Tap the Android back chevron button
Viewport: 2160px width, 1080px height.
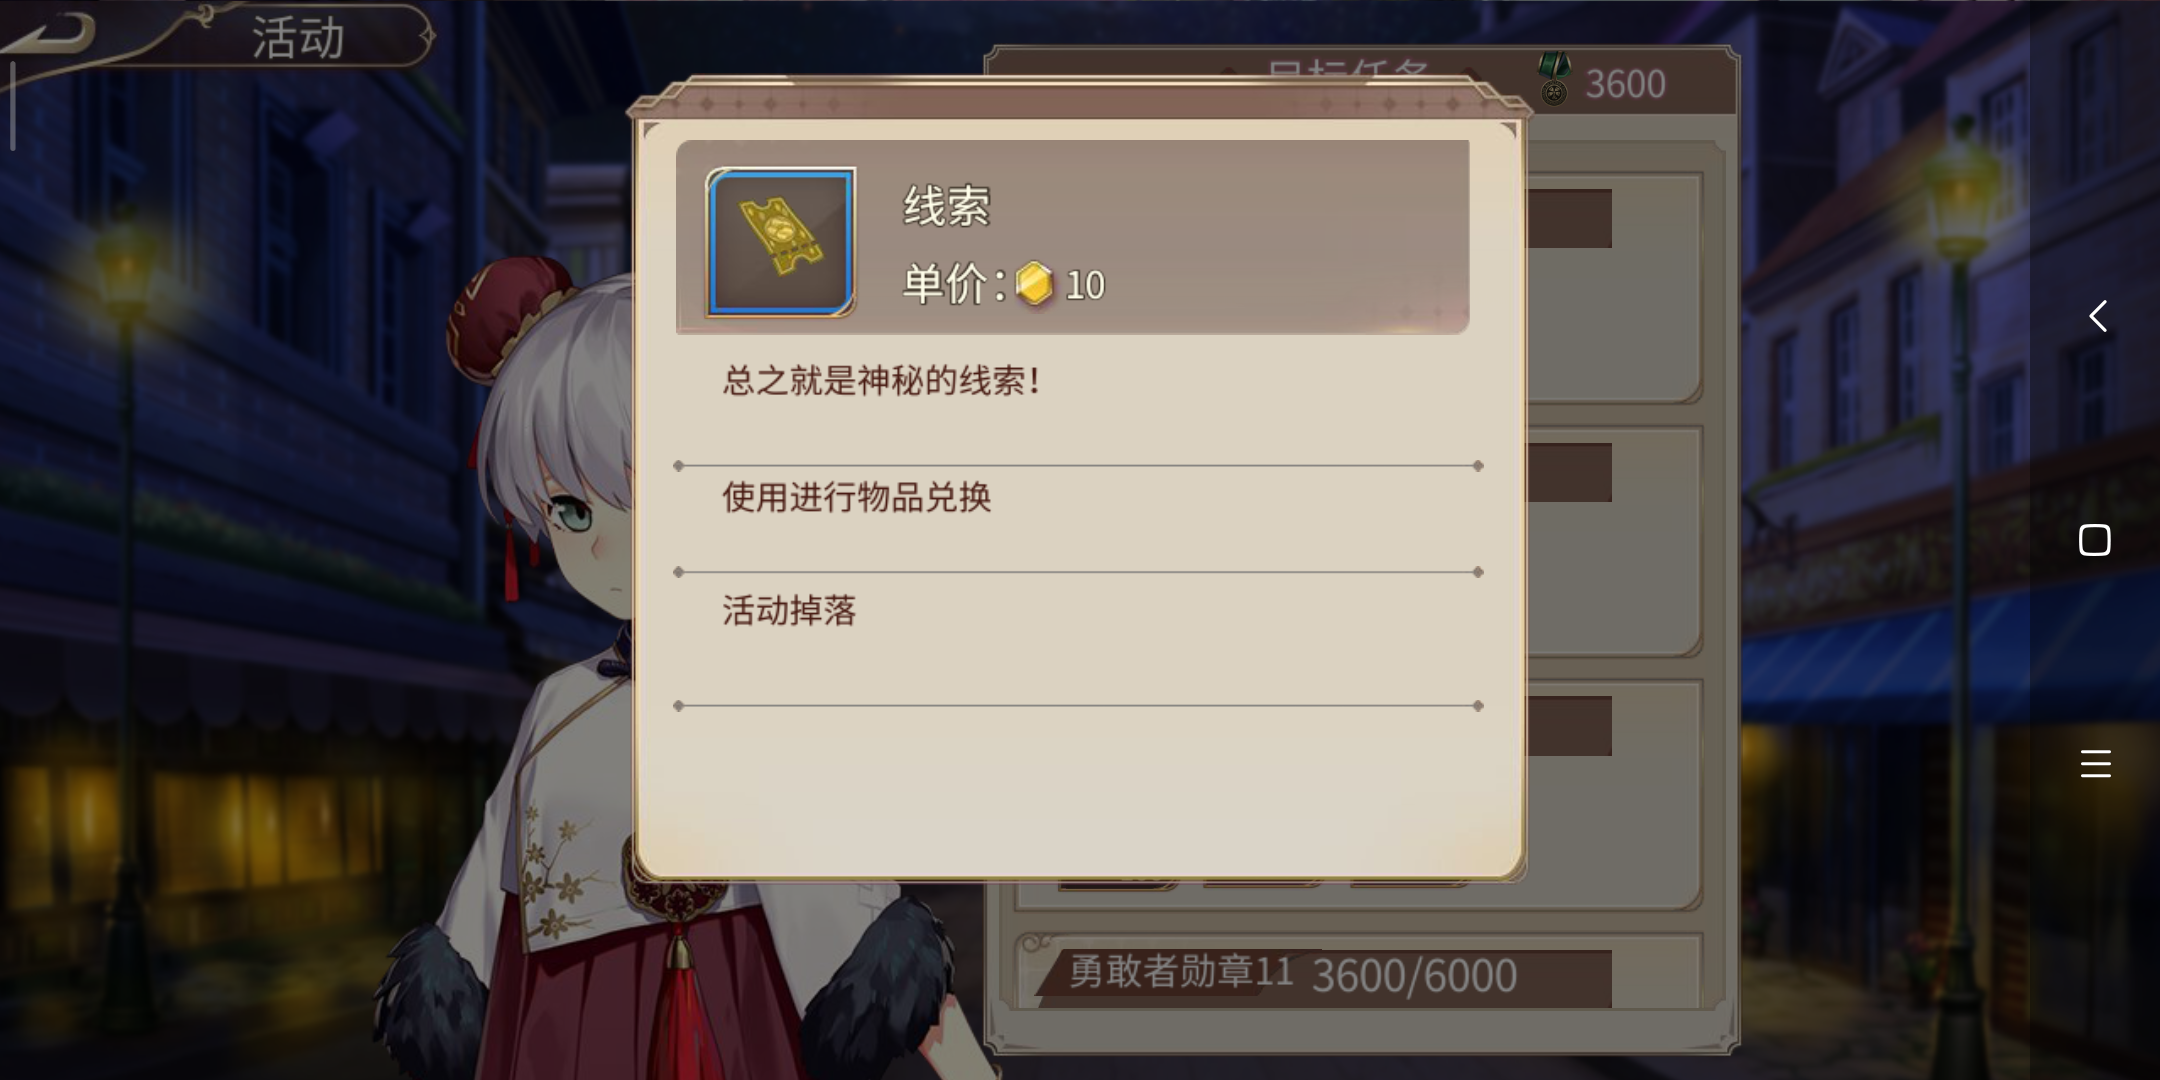(2098, 316)
